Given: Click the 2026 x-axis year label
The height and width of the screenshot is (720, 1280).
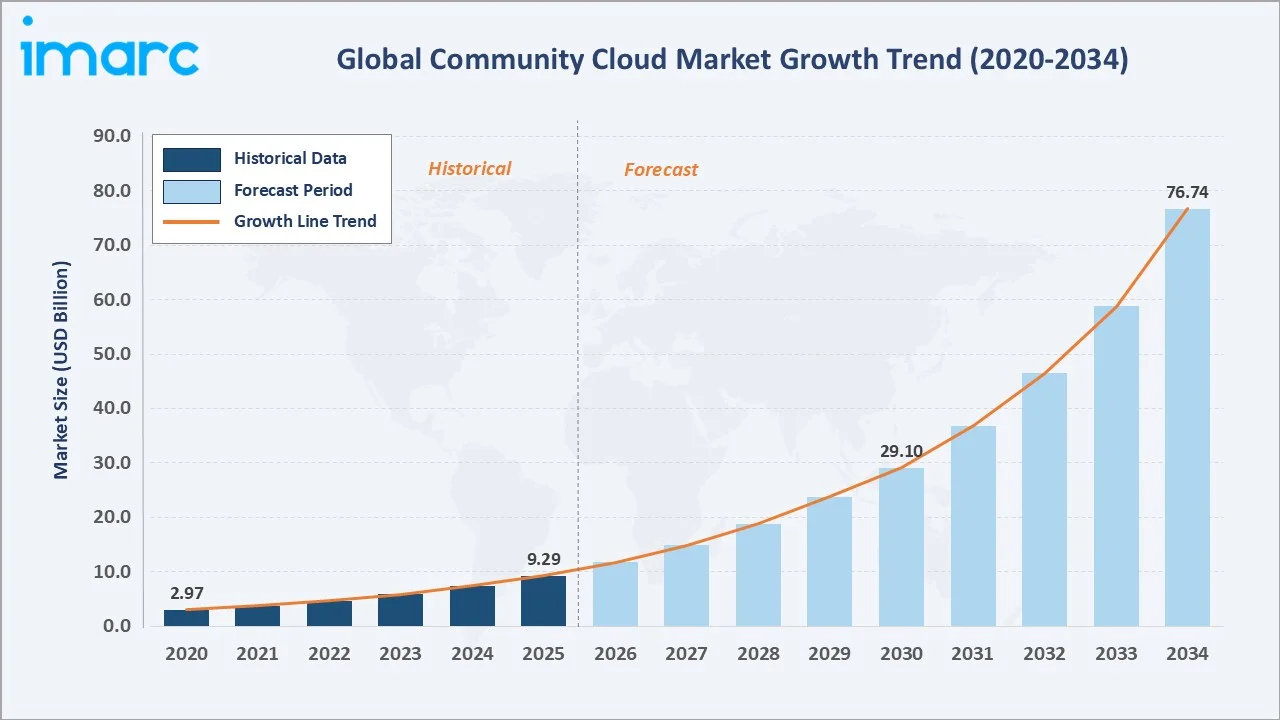Looking at the screenshot, I should pyautogui.click(x=615, y=654).
